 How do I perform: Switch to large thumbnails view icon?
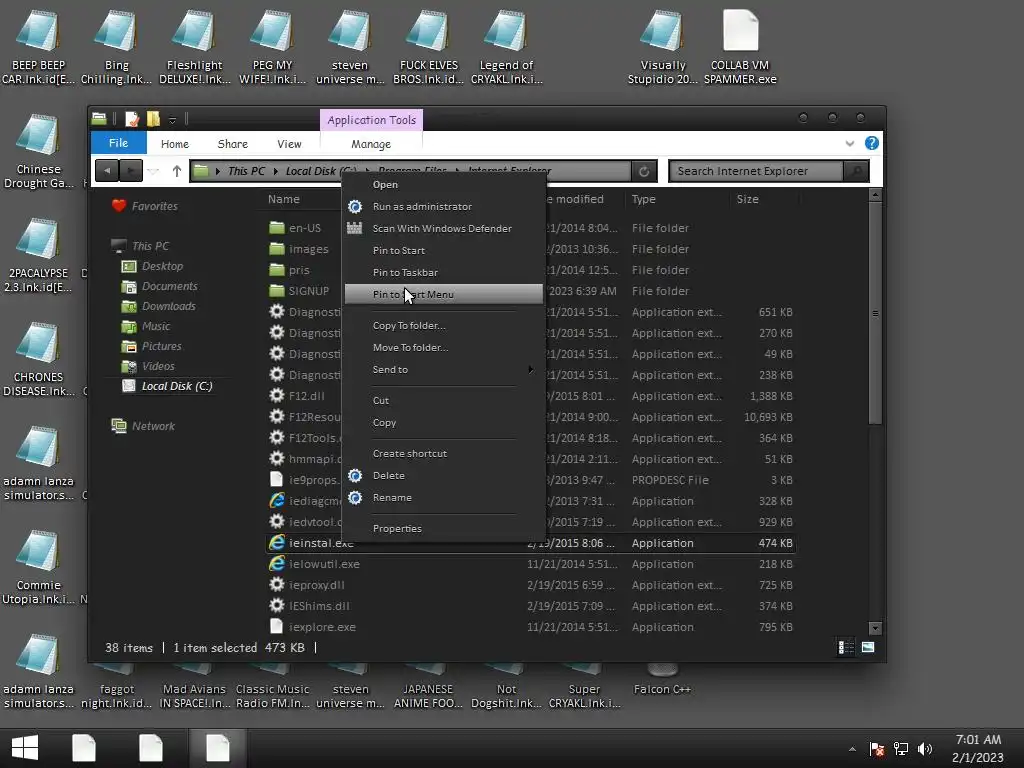868,647
